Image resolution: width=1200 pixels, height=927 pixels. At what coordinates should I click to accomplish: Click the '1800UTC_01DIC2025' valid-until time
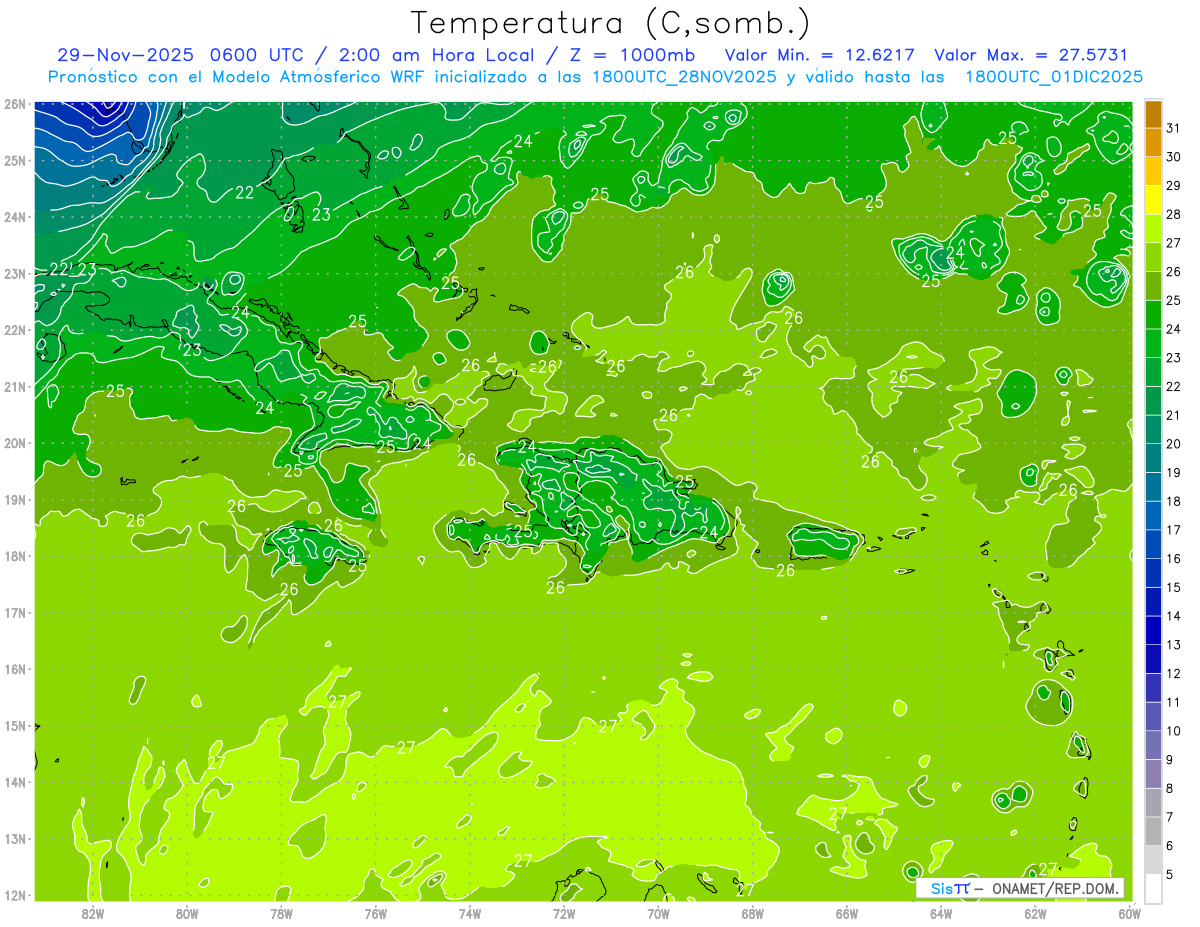[1053, 77]
